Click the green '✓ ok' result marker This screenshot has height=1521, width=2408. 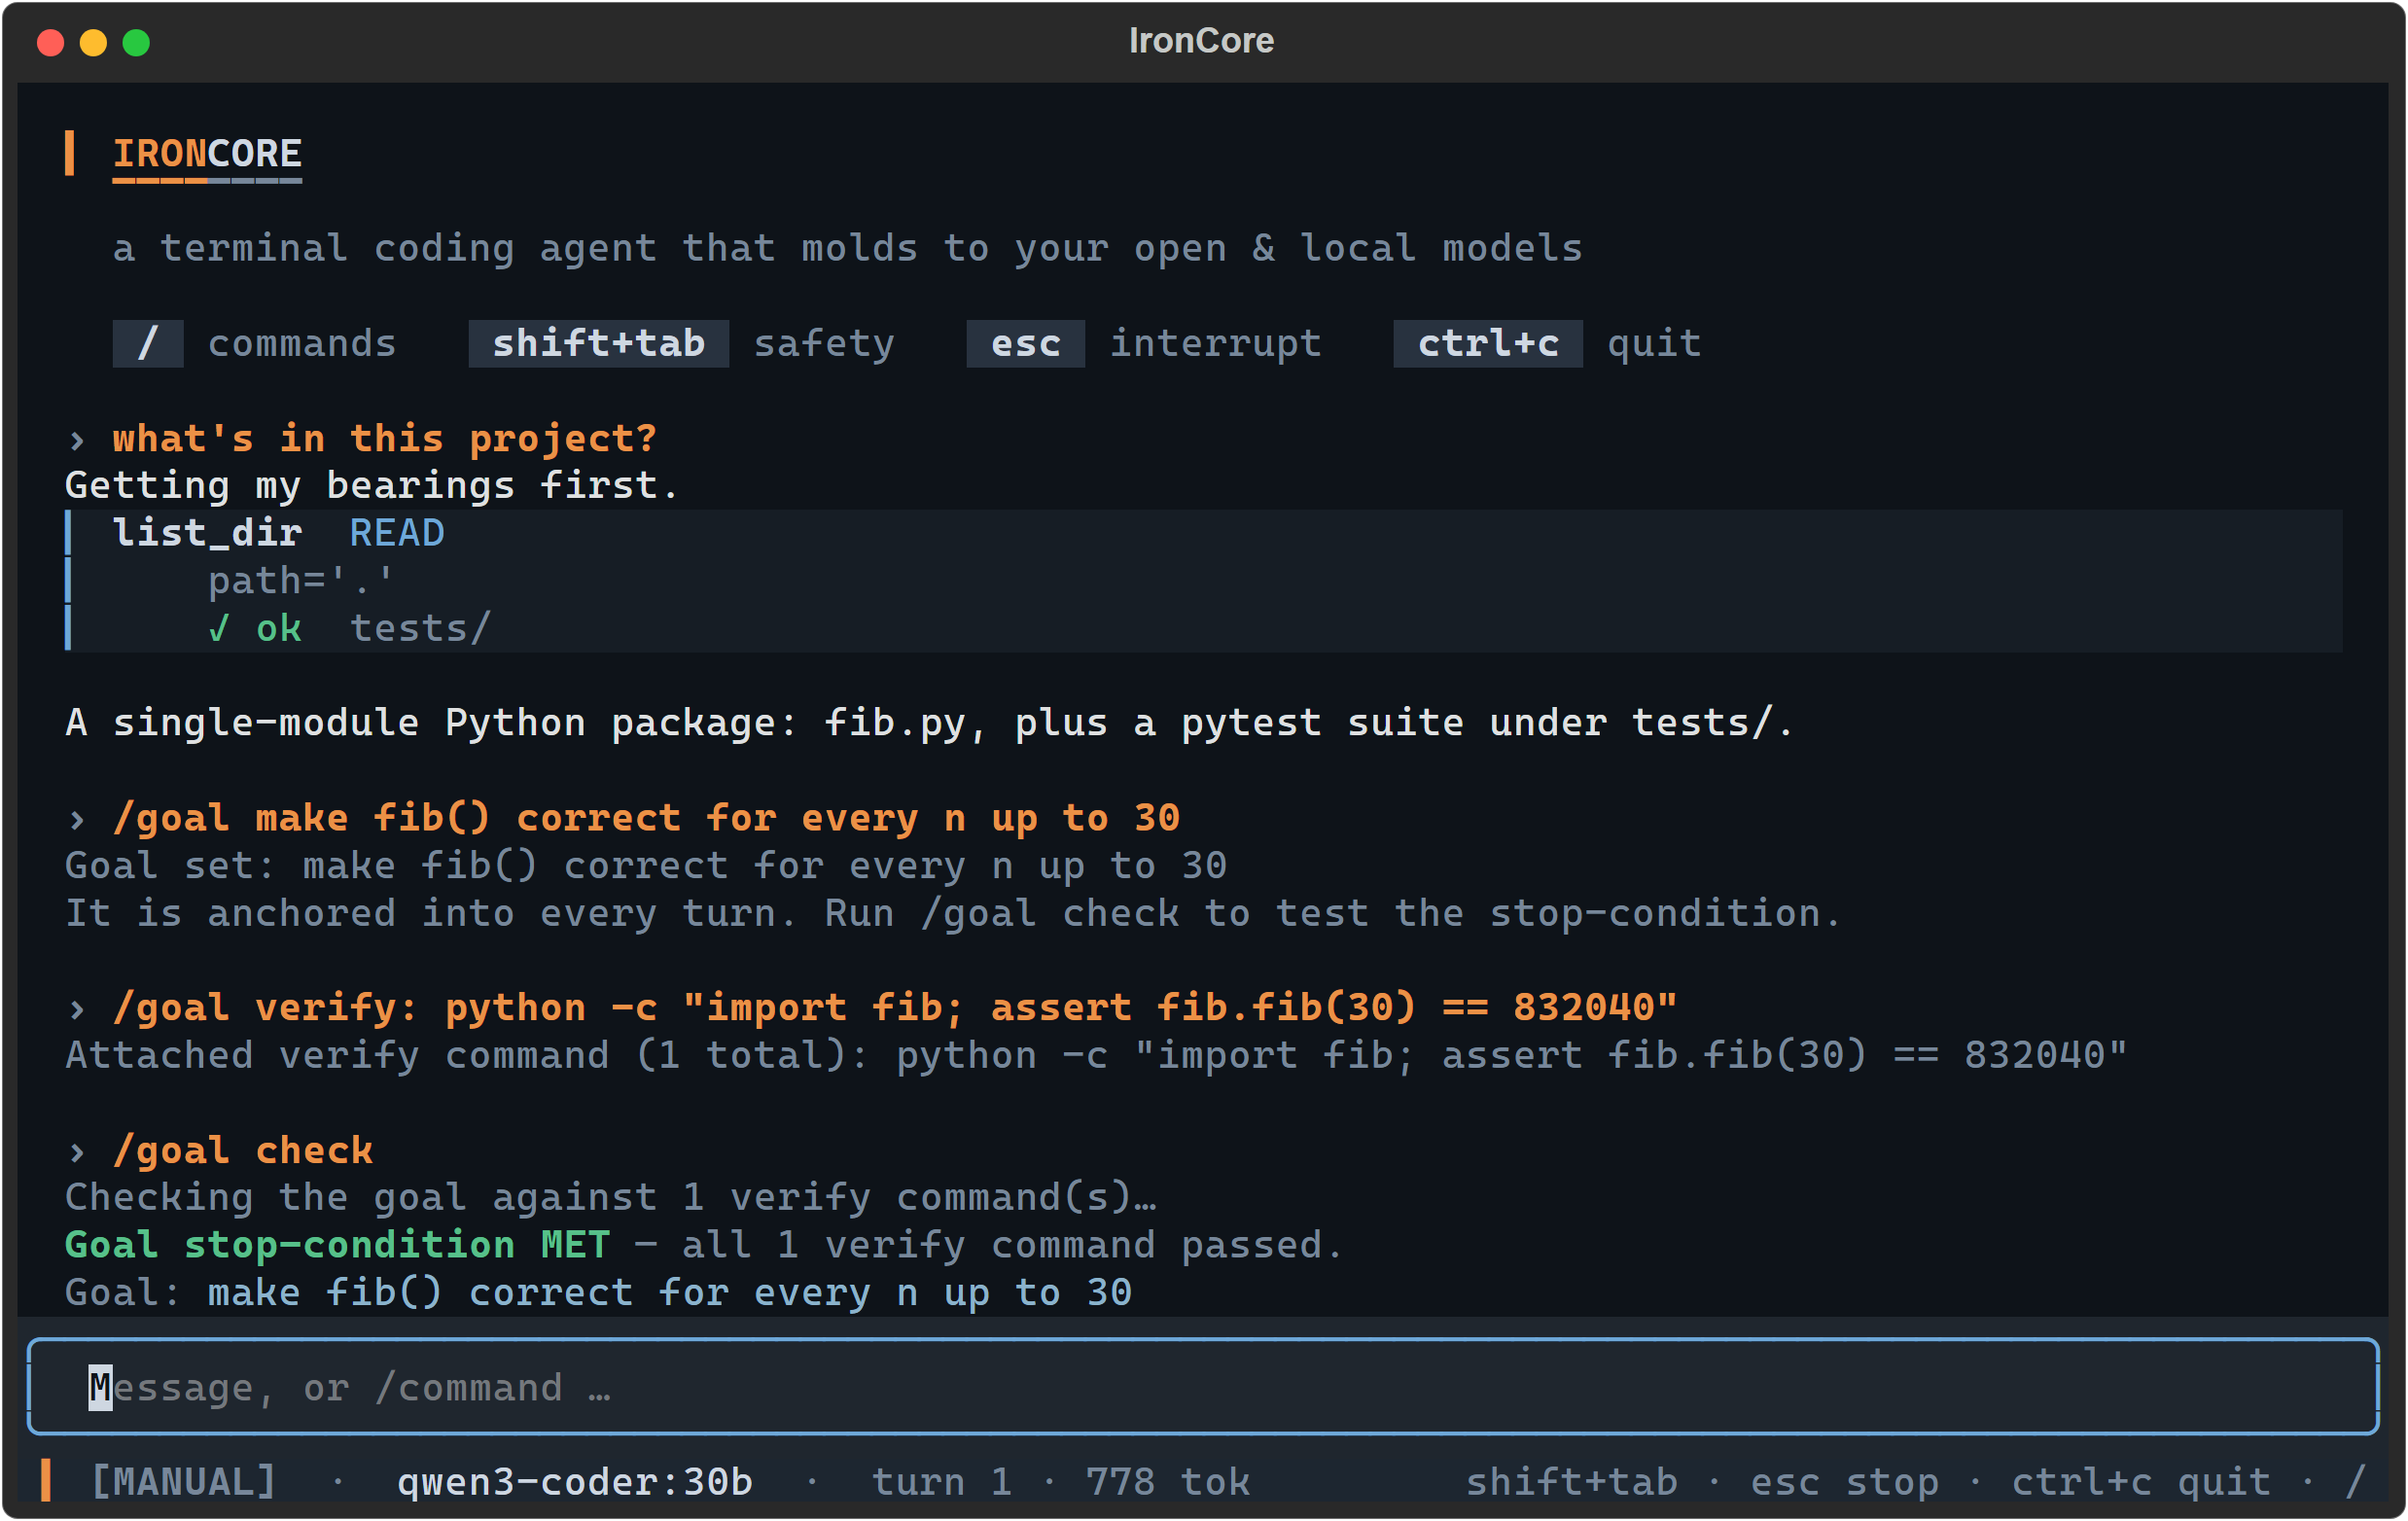coord(255,628)
